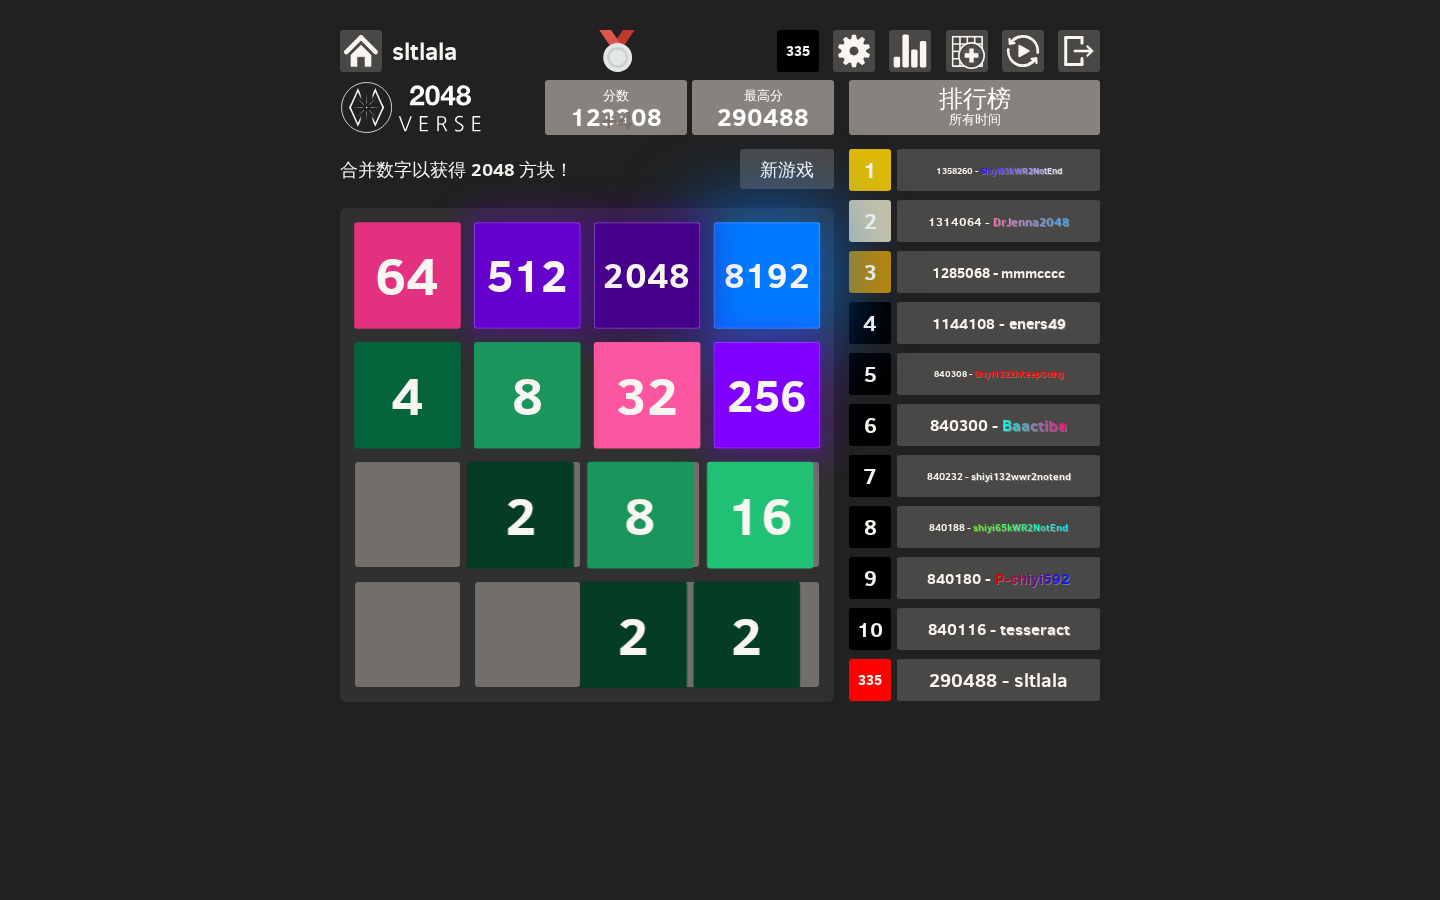
Task: Click the black 335 rank badge in the toolbar
Action: (798, 51)
